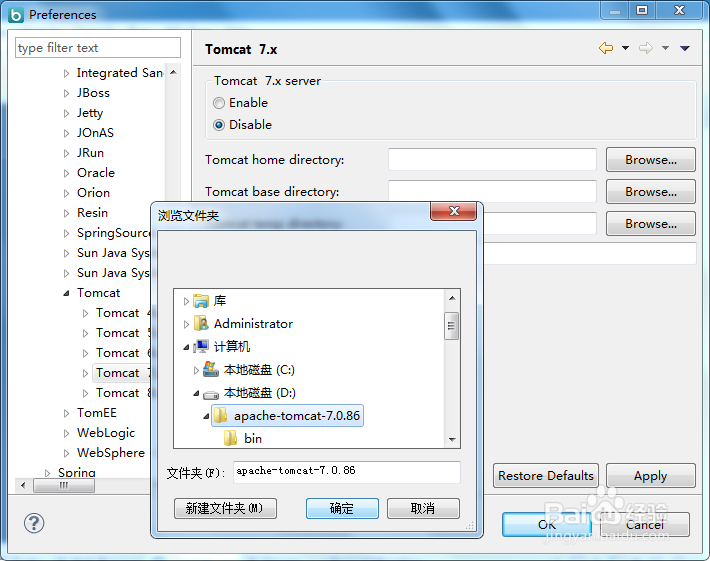Select TomEE in the tree
The height and width of the screenshot is (561, 710).
pyautogui.click(x=96, y=413)
